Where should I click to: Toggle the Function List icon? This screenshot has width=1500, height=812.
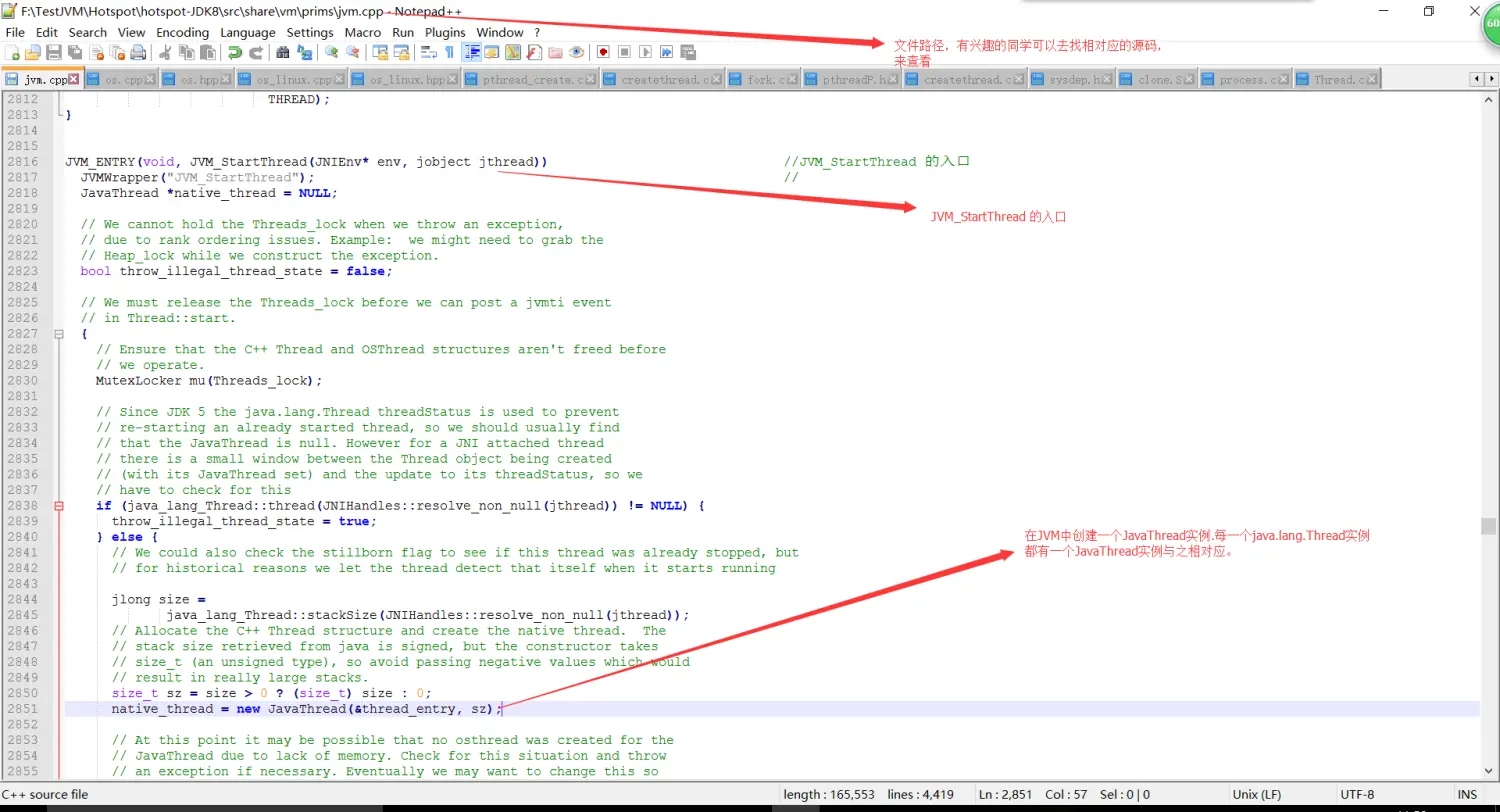coord(534,52)
